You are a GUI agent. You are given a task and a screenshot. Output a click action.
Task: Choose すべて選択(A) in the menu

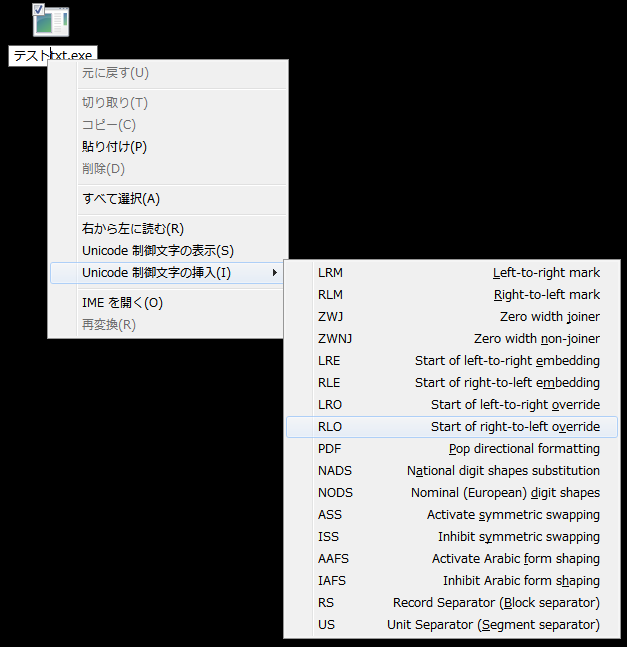pyautogui.click(x=120, y=199)
